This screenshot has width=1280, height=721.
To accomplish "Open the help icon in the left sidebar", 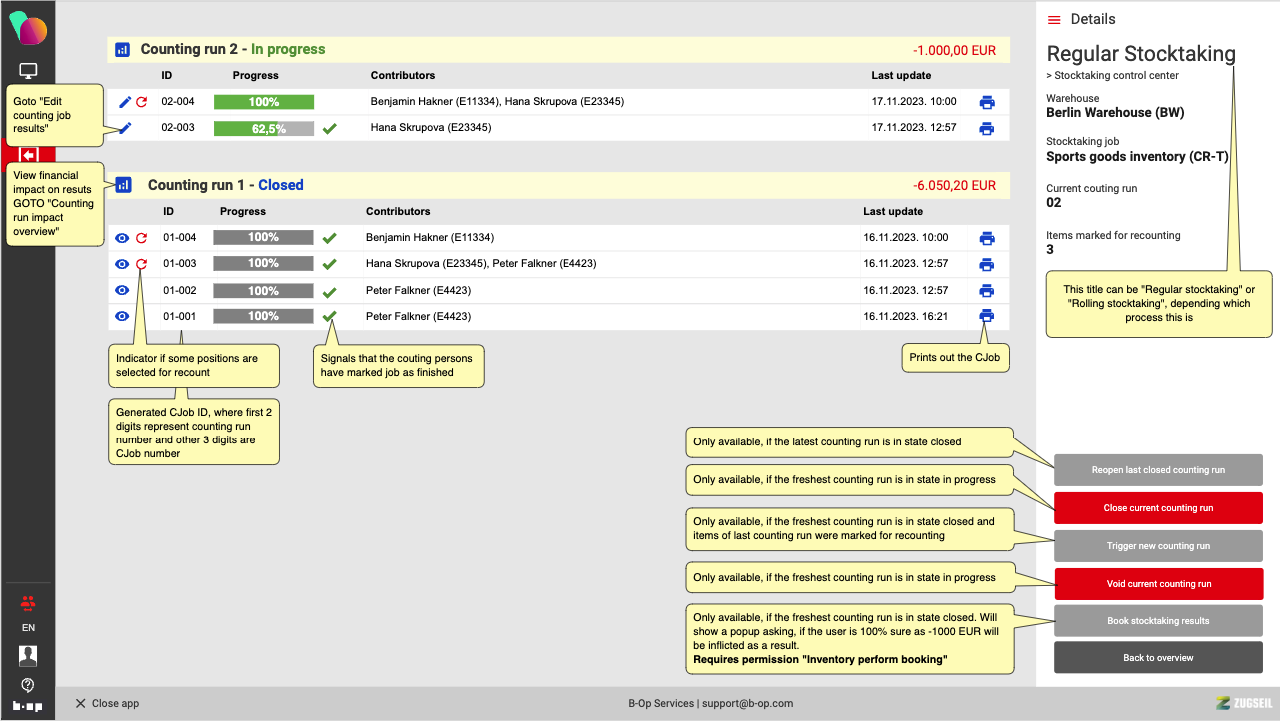I will (x=28, y=685).
